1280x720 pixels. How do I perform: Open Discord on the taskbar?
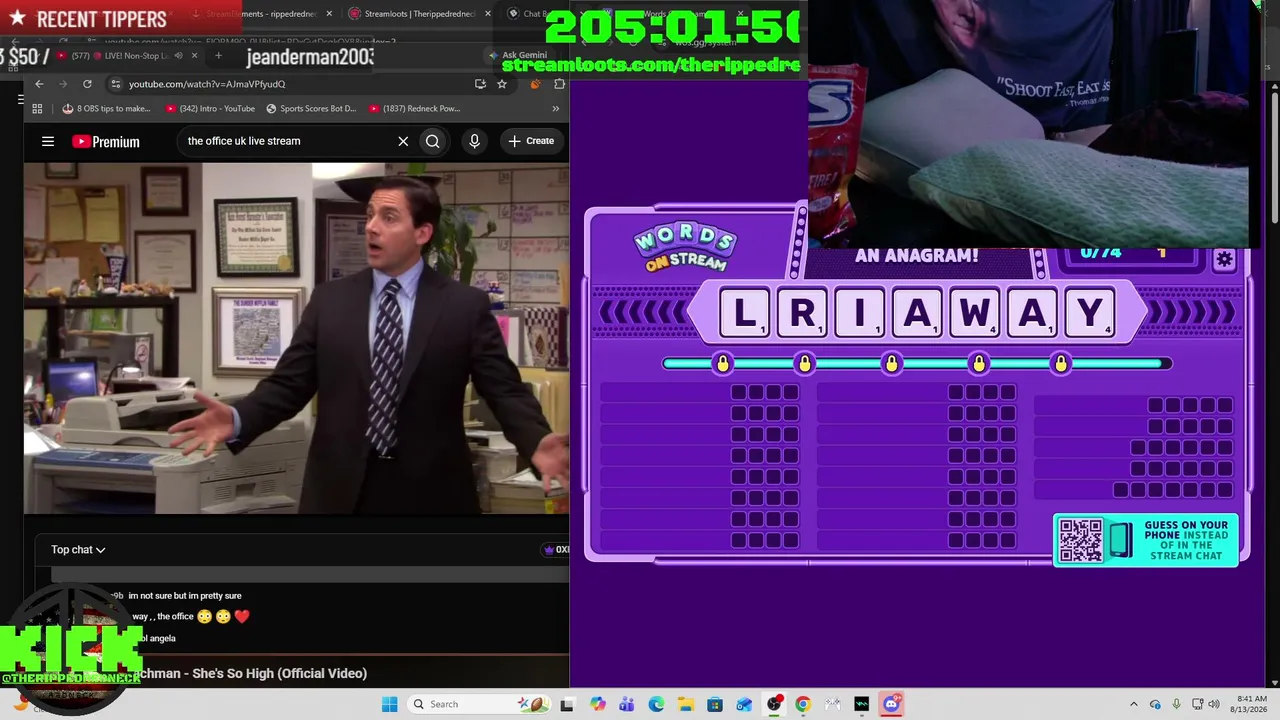click(891, 704)
